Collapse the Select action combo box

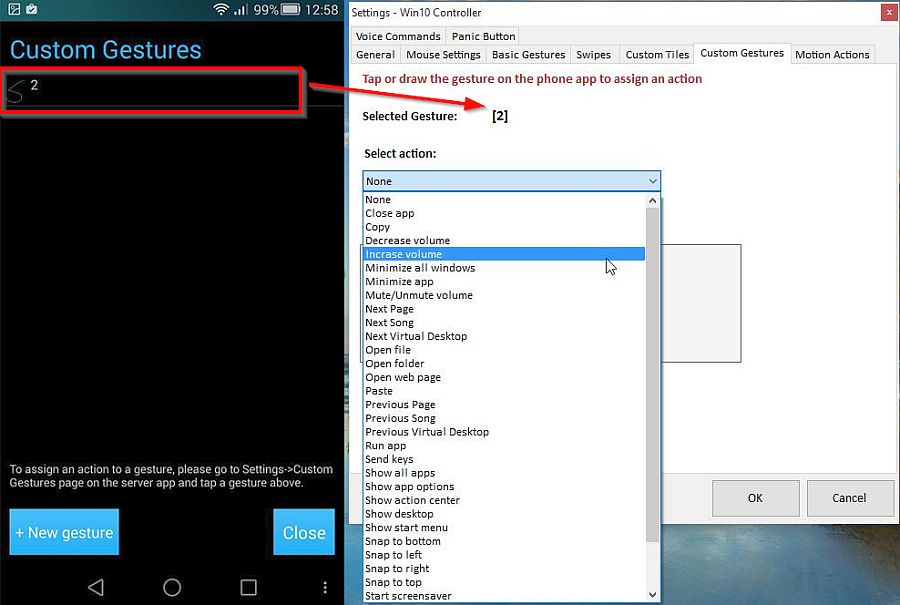pos(652,181)
